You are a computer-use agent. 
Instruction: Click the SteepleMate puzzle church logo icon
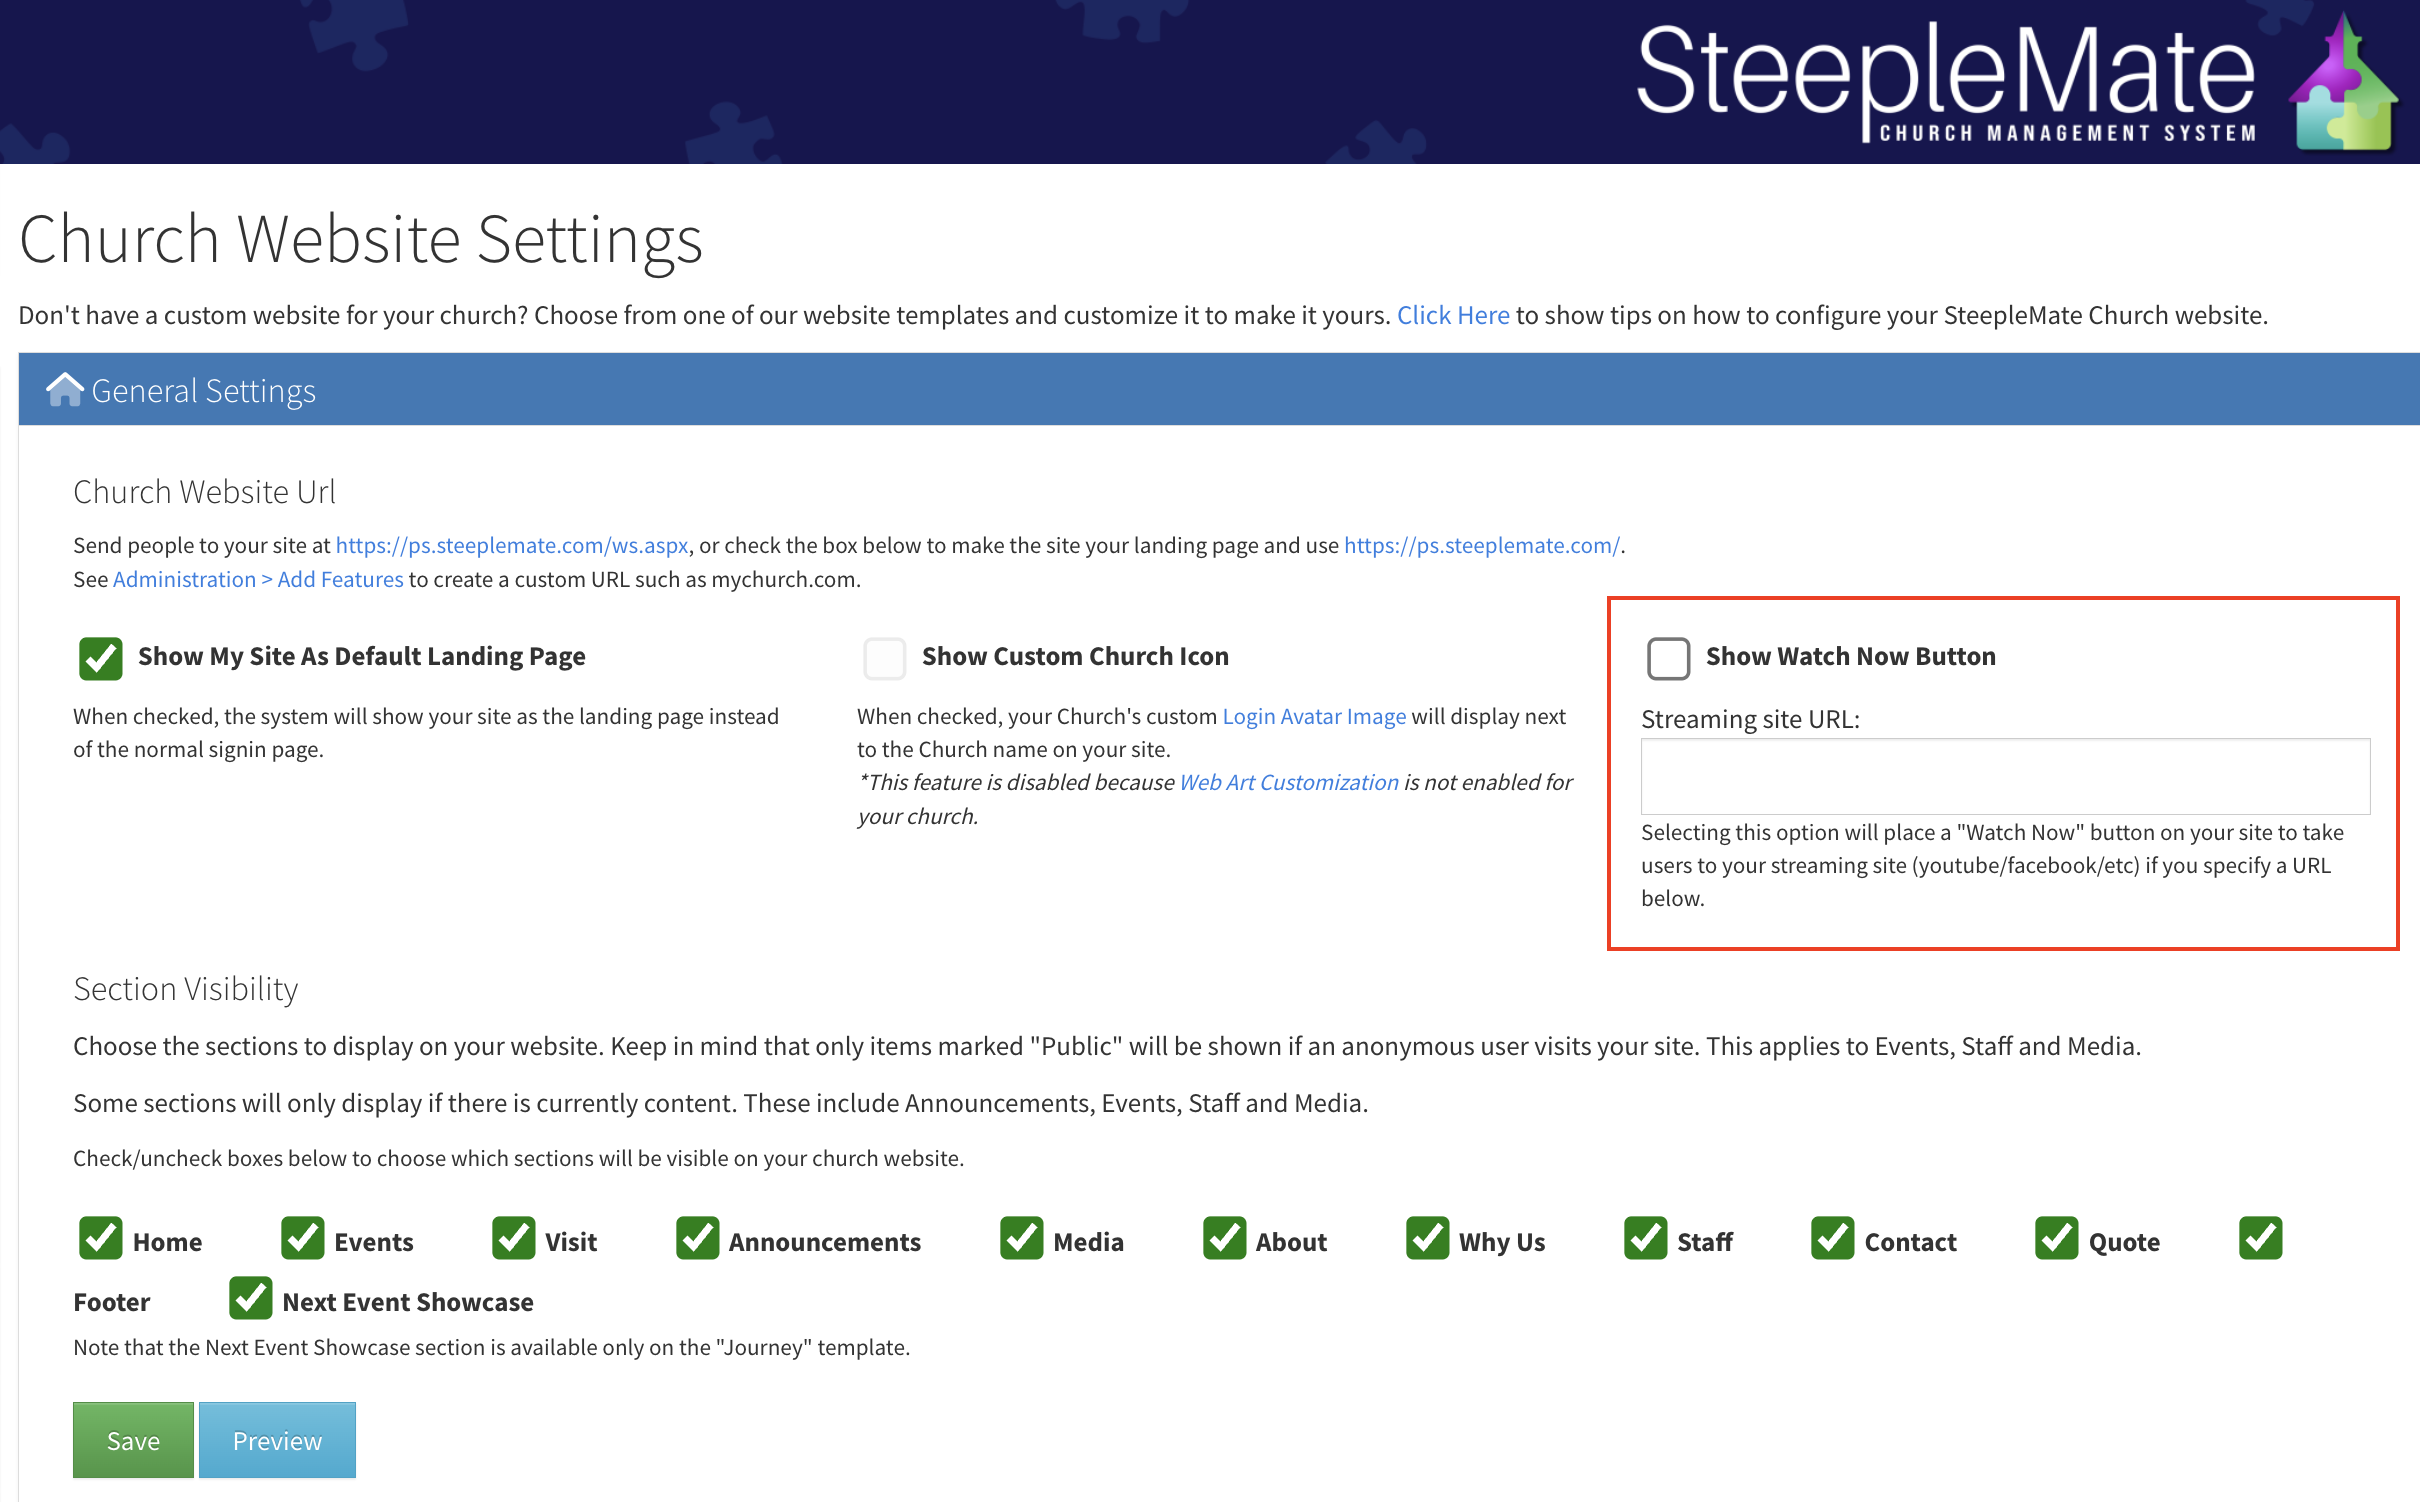tap(2343, 82)
